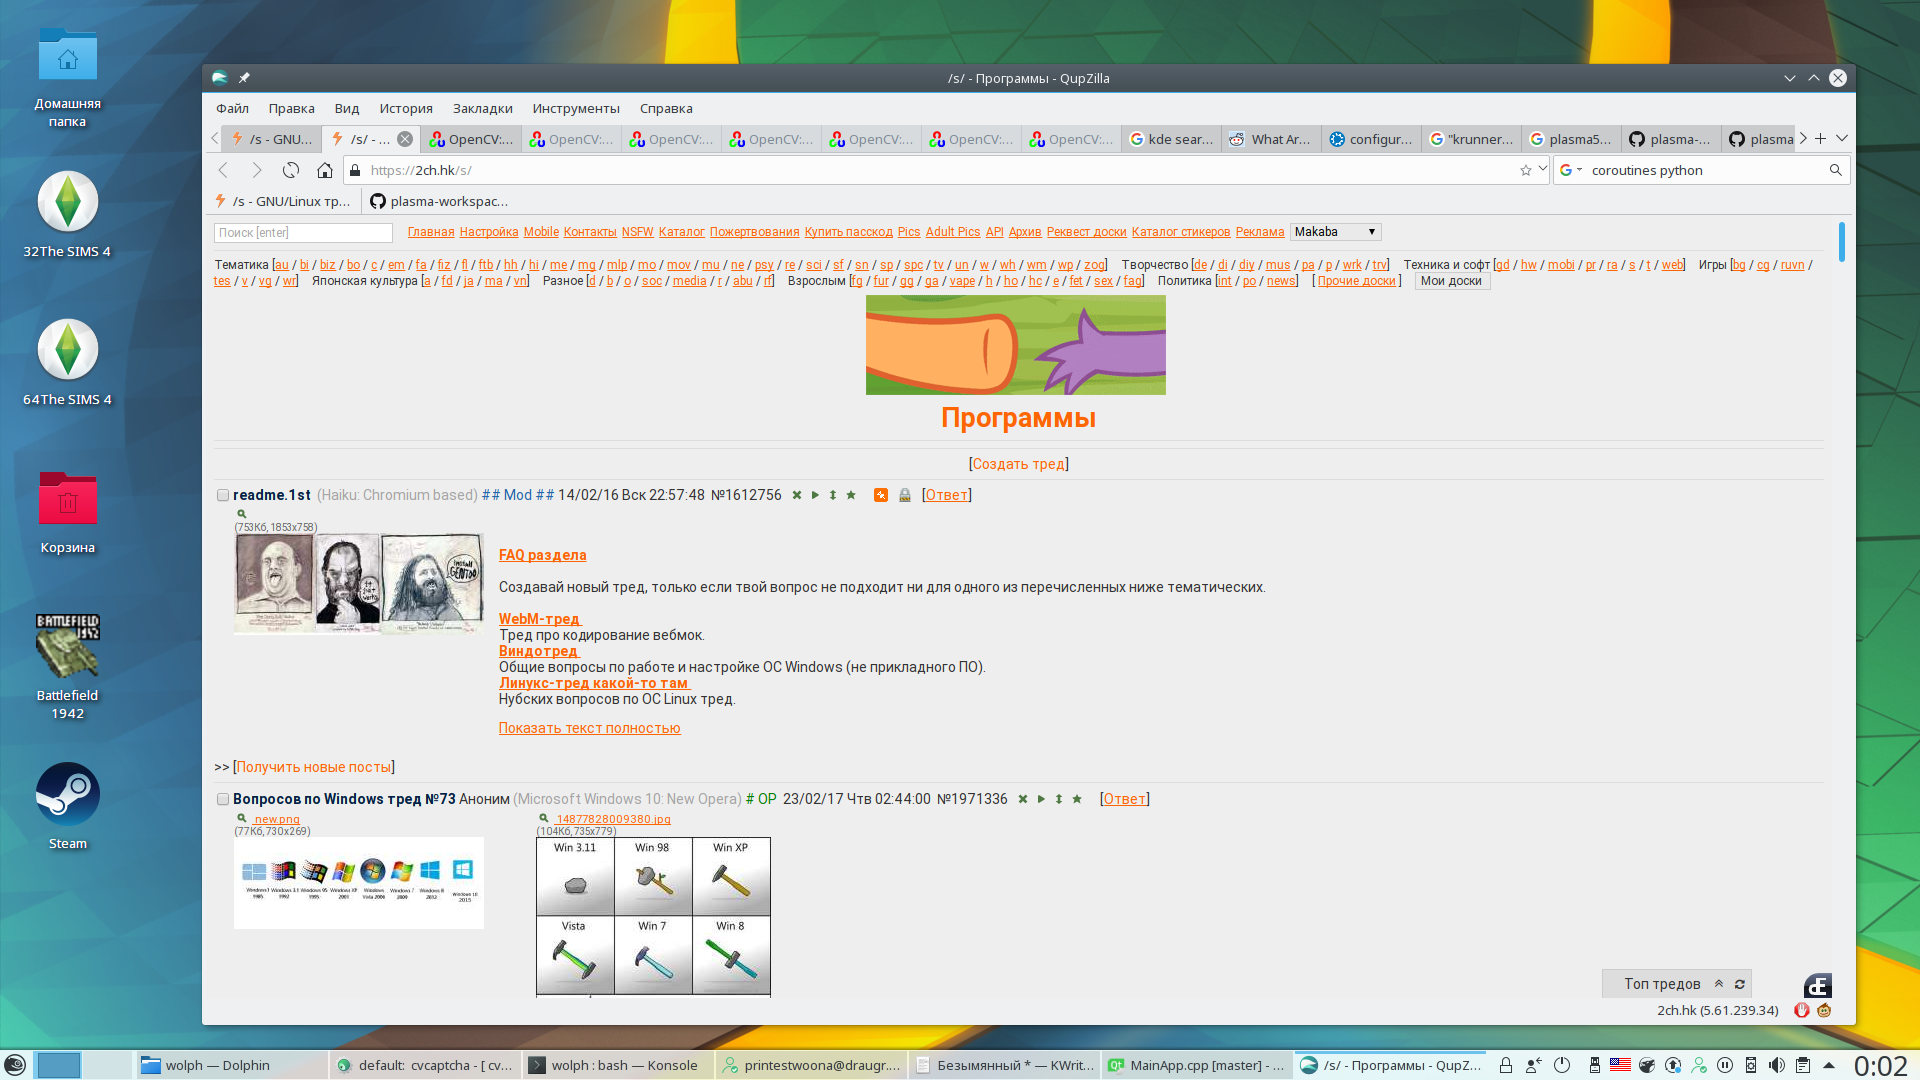Refresh the Топ тредов panel
This screenshot has width=1920, height=1080.
[1740, 984]
